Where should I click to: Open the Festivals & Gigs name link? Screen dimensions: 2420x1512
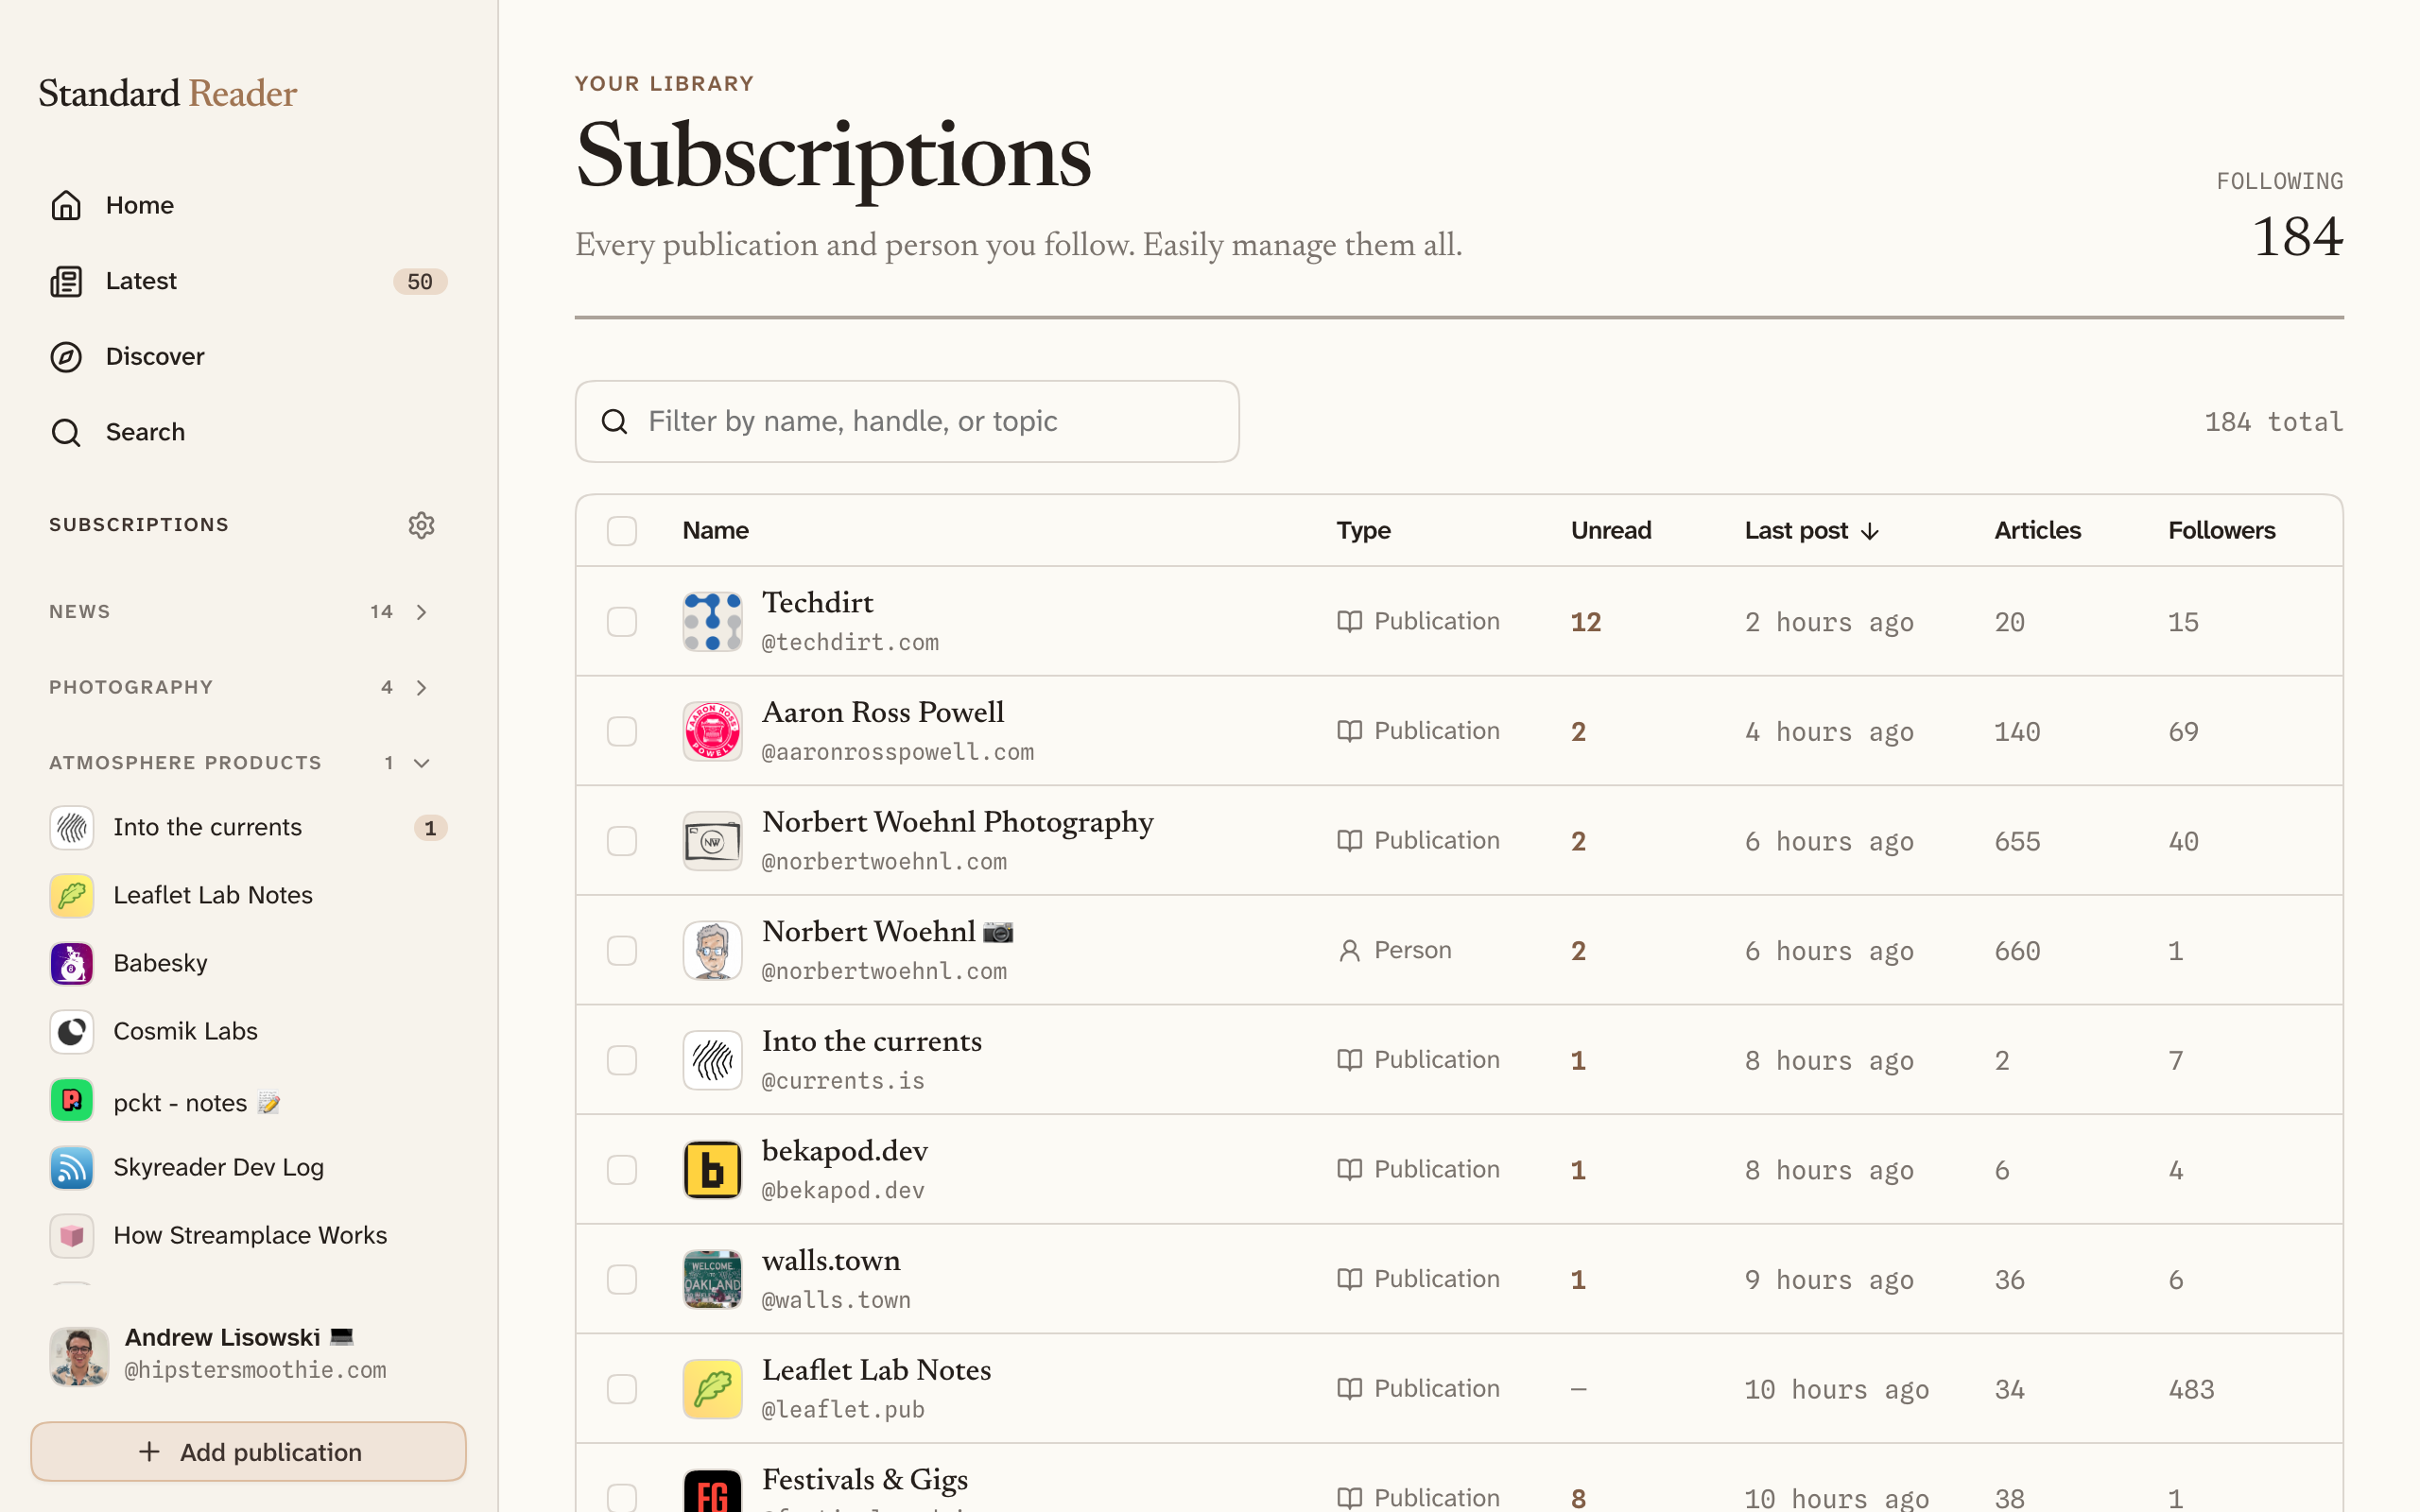click(865, 1480)
